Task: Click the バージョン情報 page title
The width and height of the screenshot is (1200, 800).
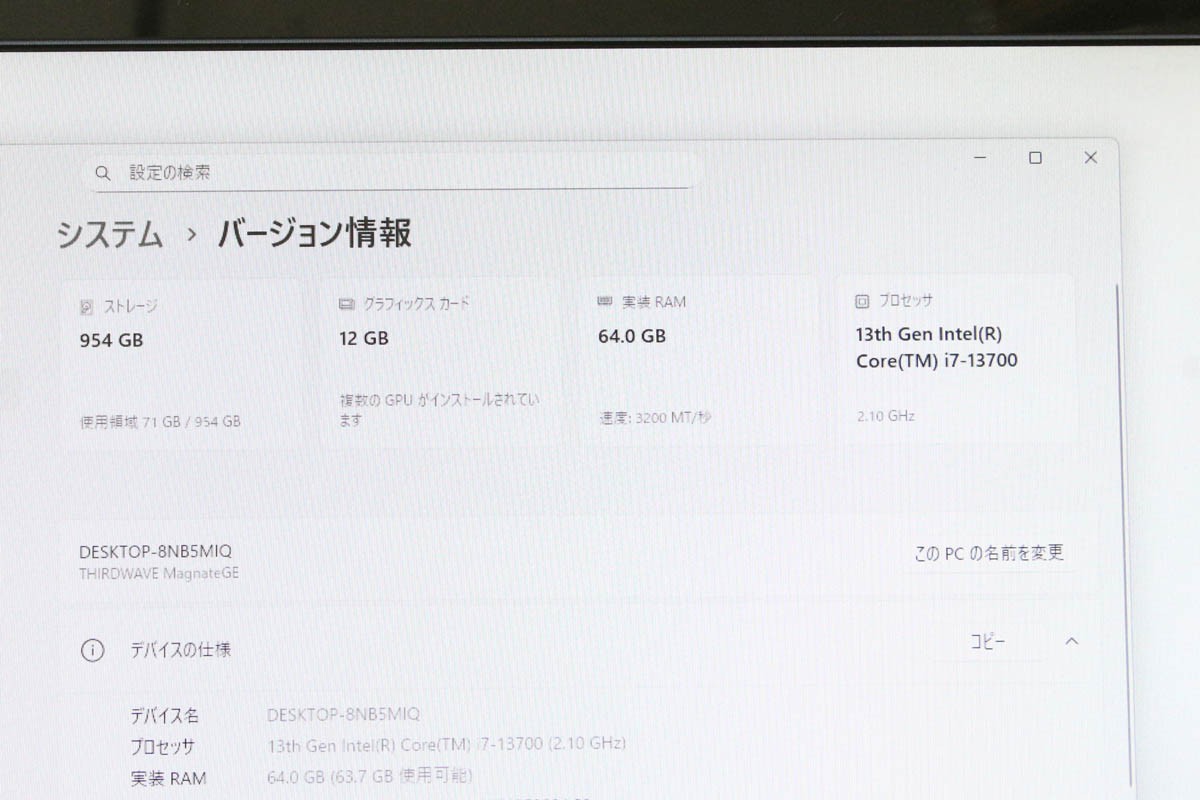Action: (x=315, y=233)
